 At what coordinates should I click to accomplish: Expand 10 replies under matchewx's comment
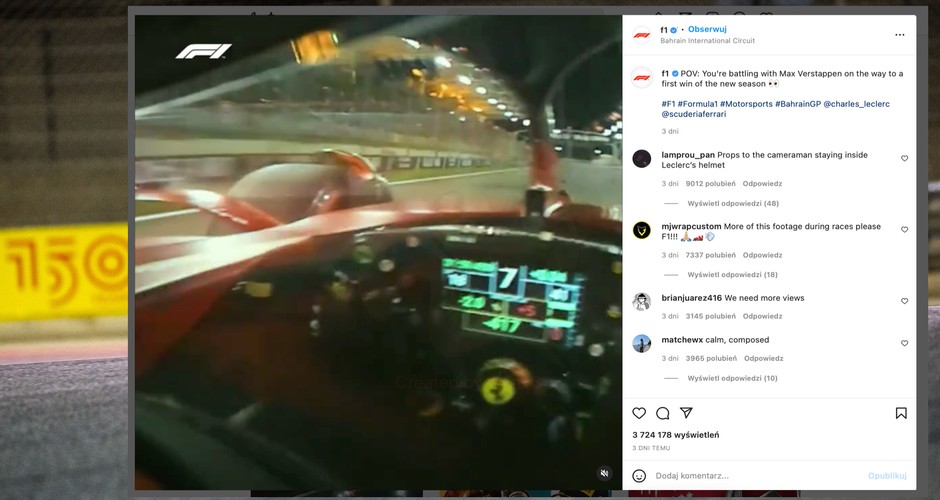point(733,378)
